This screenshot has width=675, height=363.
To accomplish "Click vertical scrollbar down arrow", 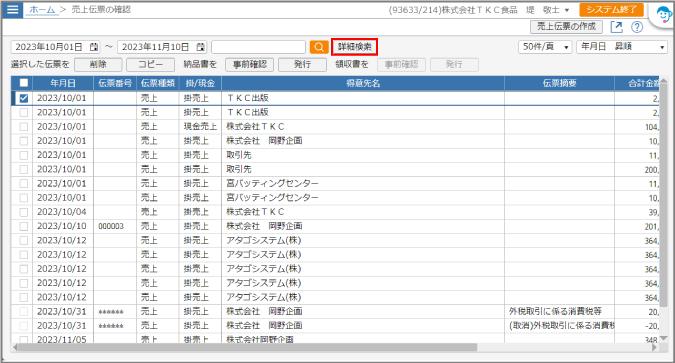I will coord(663,338).
